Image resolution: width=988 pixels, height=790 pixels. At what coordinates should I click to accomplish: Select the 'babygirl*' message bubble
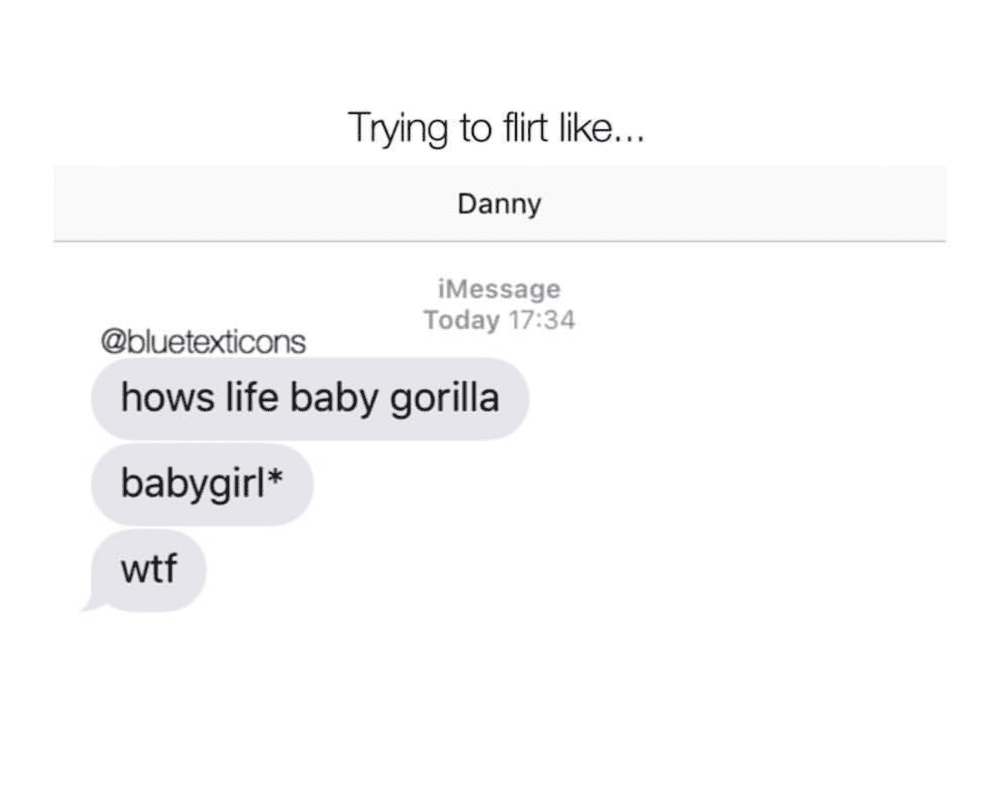[202, 484]
